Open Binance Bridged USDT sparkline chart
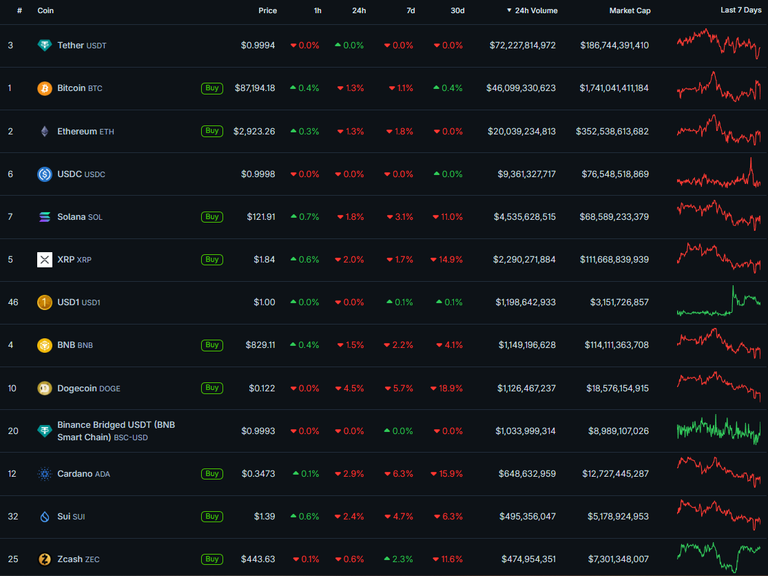Viewport: 768px width, 576px height. point(719,430)
